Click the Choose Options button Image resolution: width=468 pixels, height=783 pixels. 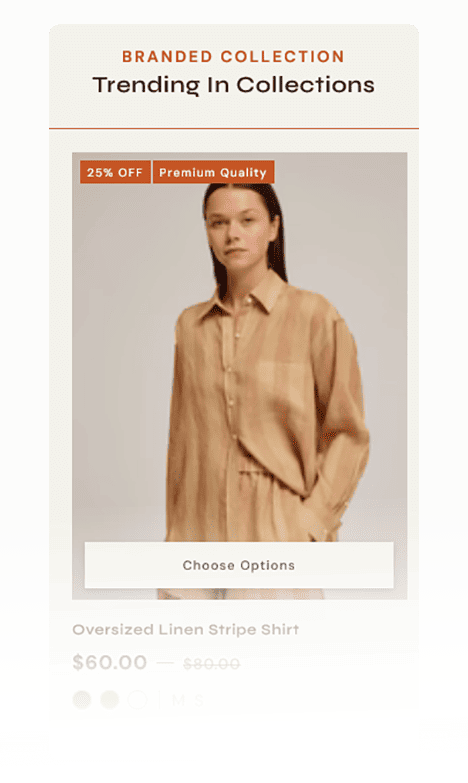(x=239, y=565)
